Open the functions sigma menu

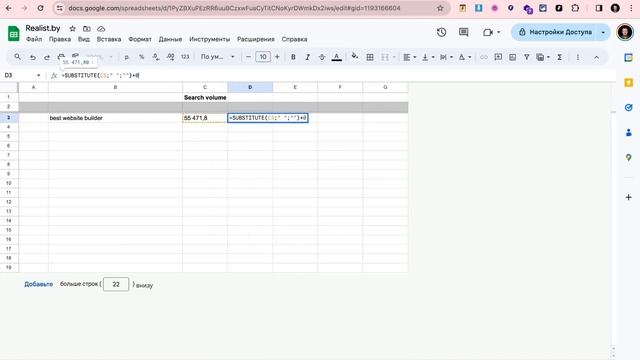pyautogui.click(x=560, y=57)
